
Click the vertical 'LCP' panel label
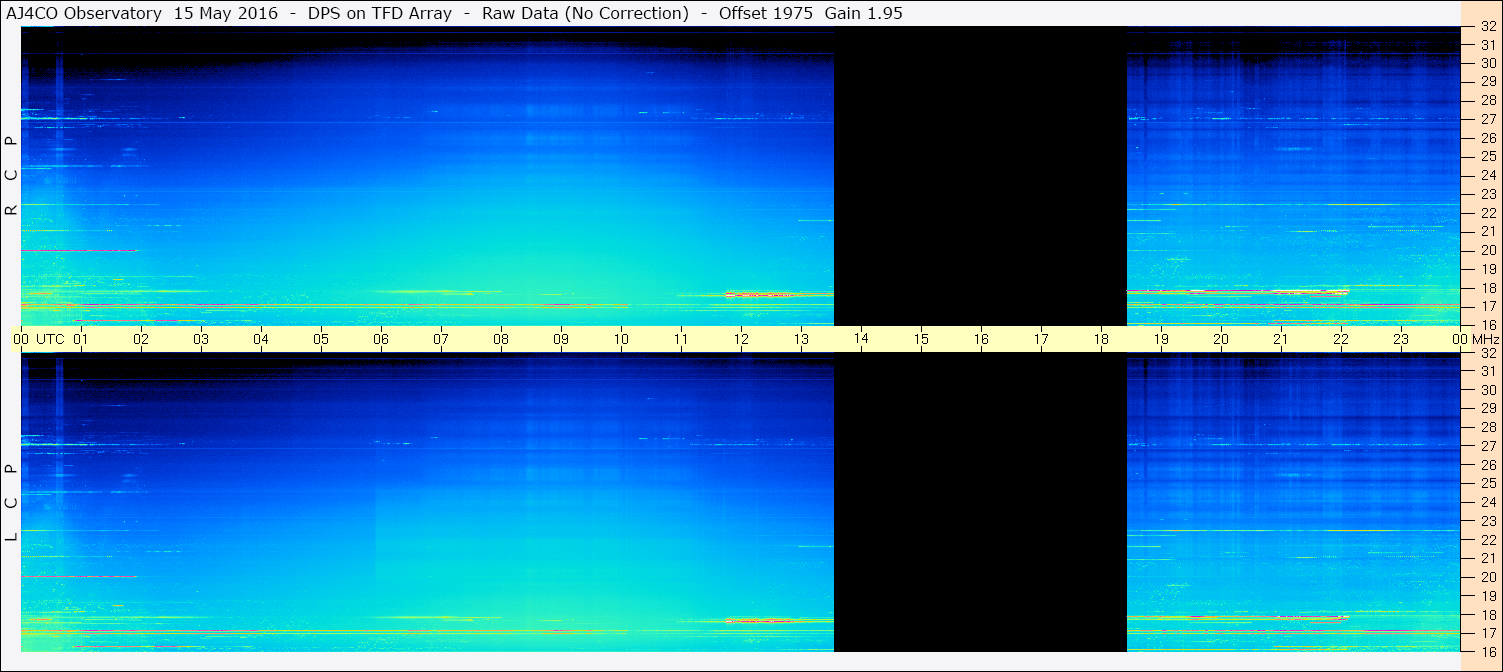(x=11, y=502)
